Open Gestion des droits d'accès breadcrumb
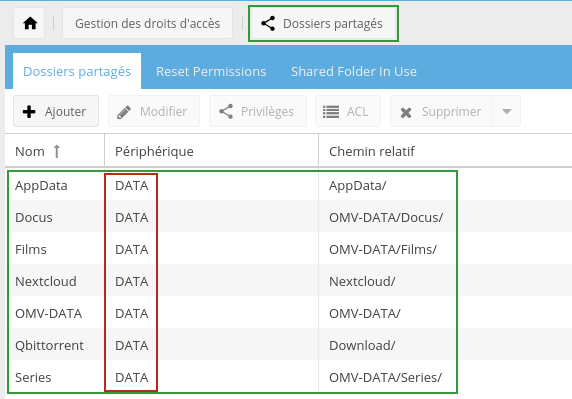The image size is (572, 399). 147,23
